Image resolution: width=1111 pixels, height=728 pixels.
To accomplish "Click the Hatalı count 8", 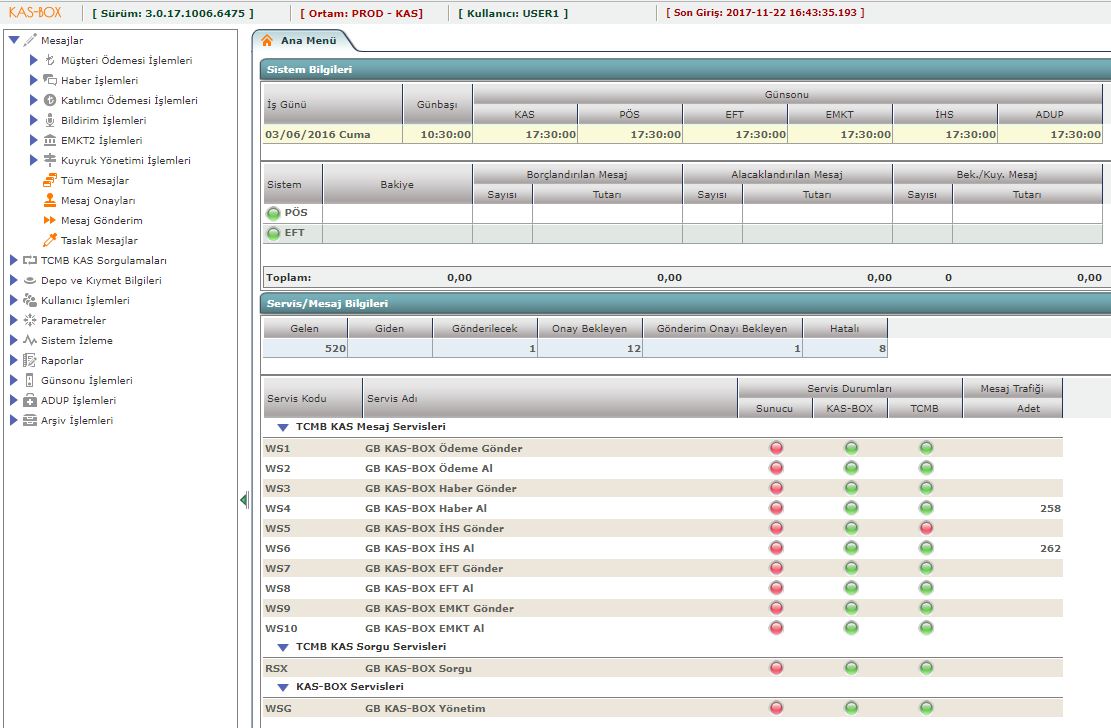I will tap(882, 348).
